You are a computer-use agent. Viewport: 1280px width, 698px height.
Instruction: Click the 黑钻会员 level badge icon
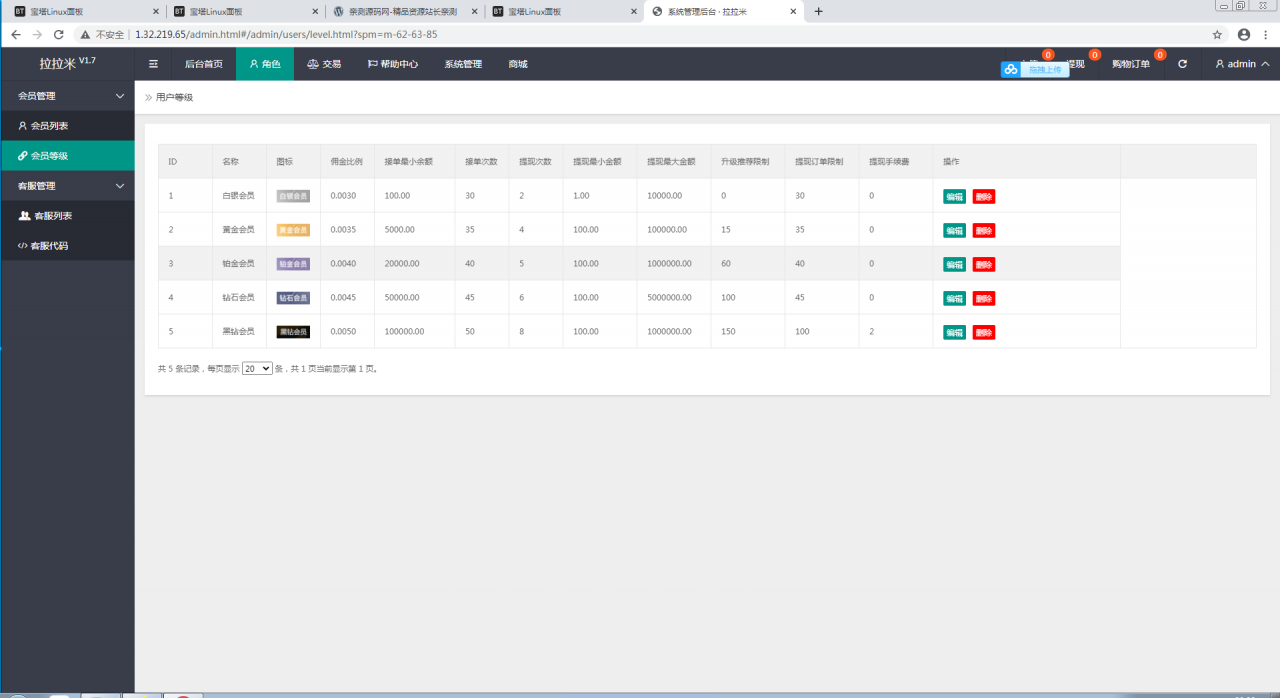click(x=293, y=332)
